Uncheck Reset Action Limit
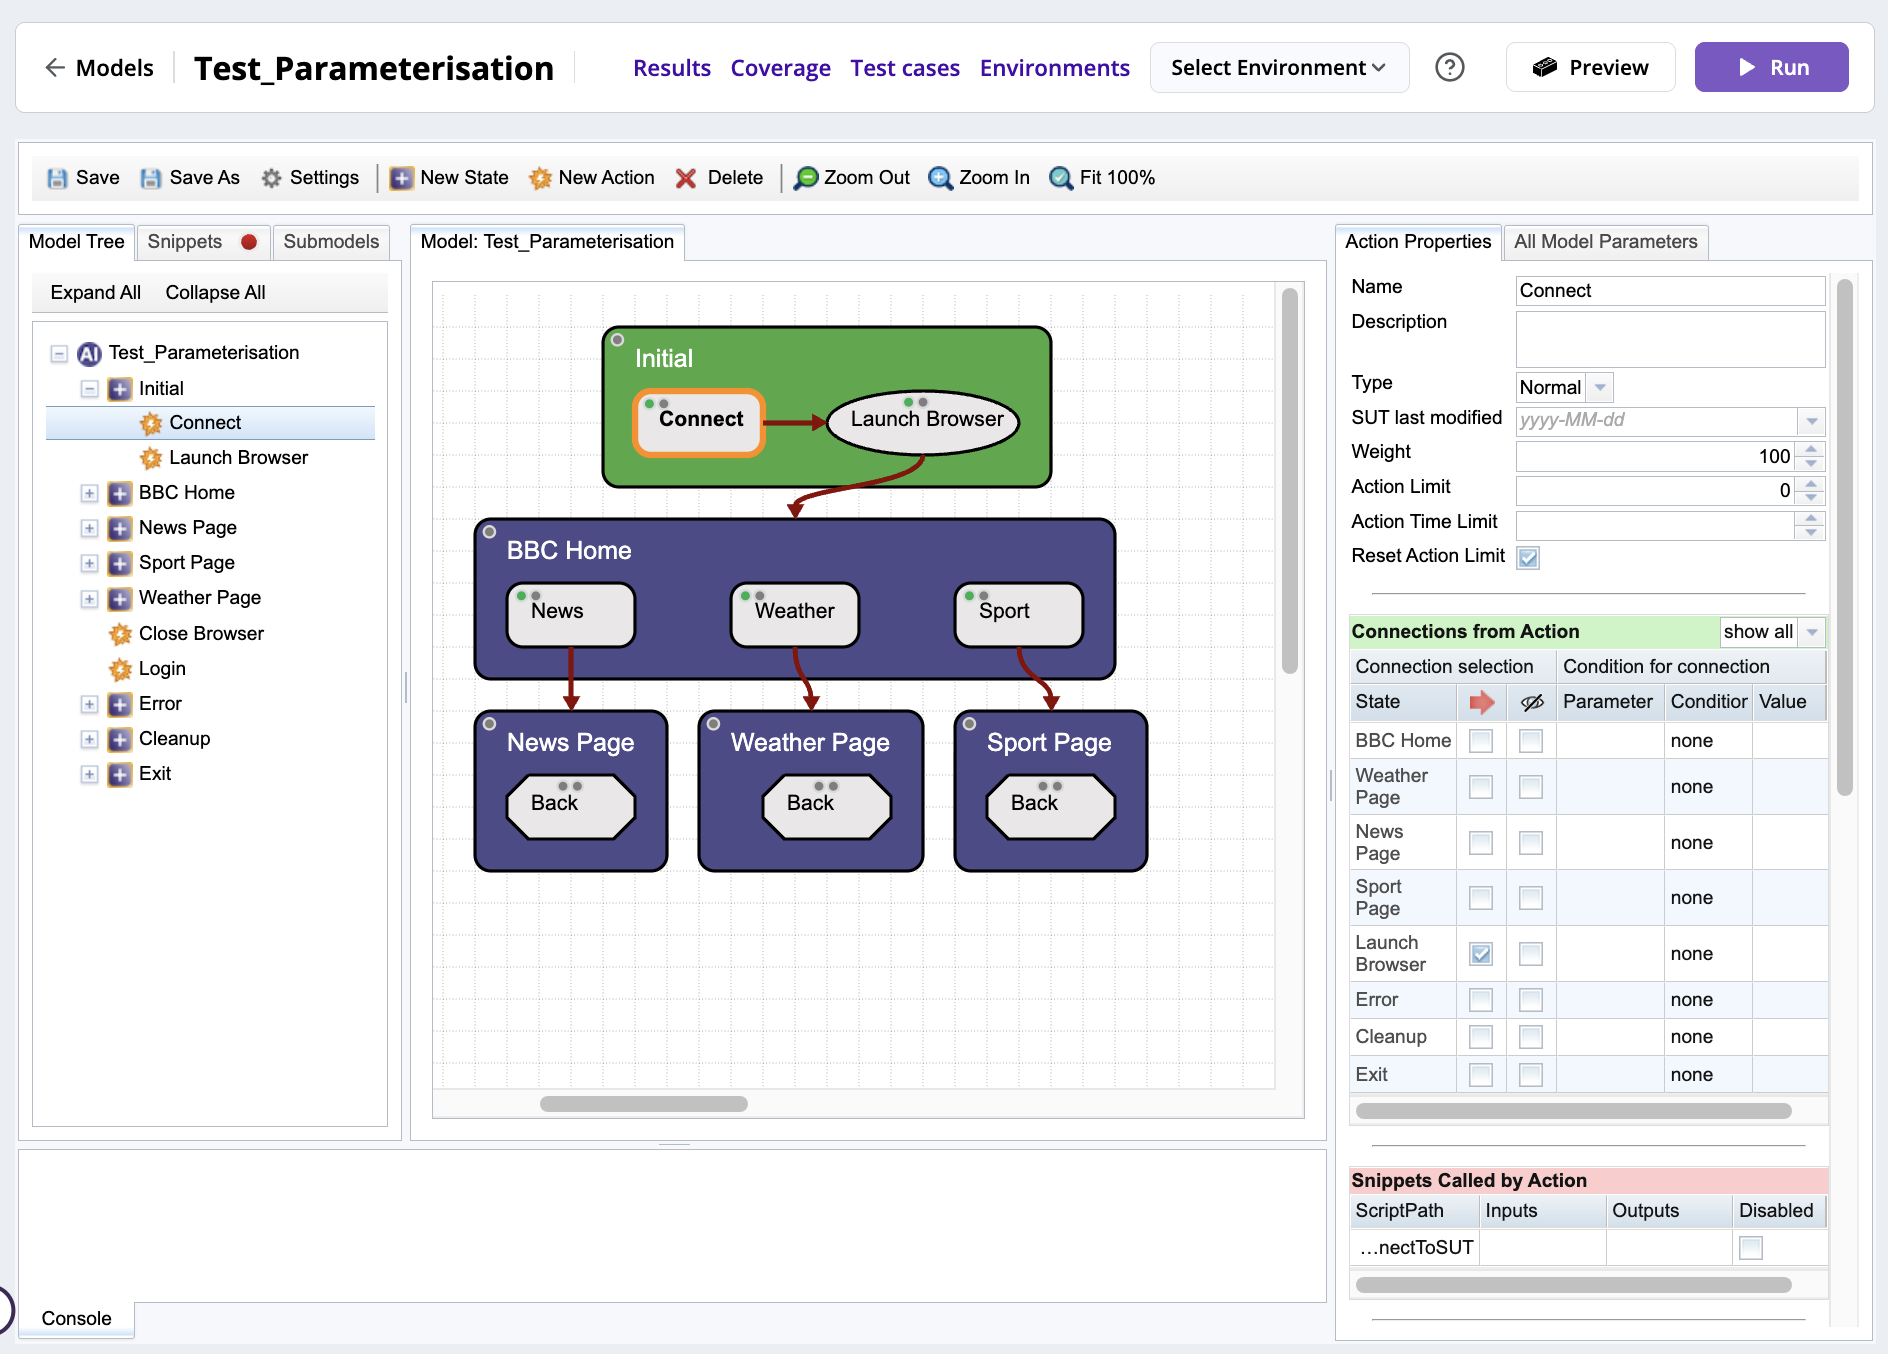 [1528, 557]
